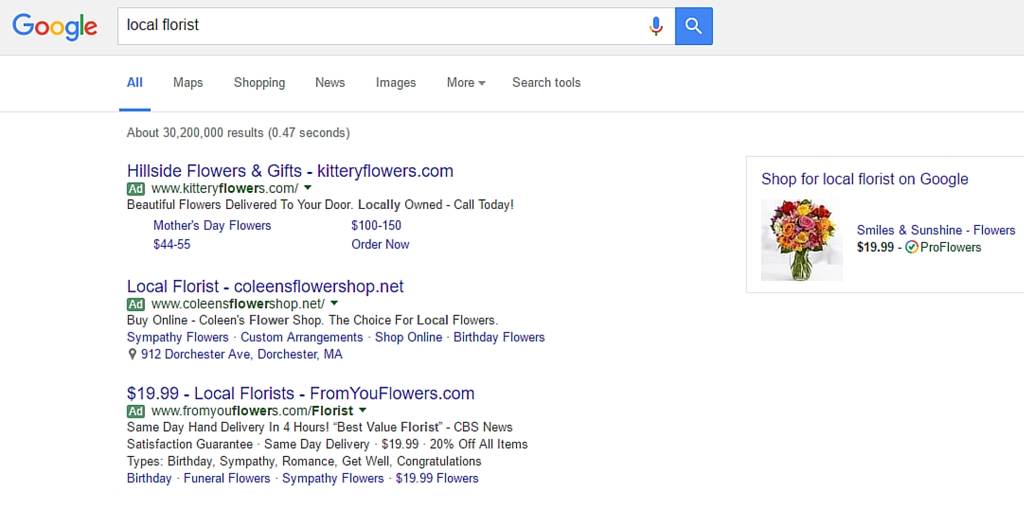Open Hillside Flowers & Gifts ad headline
Screen dimensions: 1024x512
coord(290,171)
